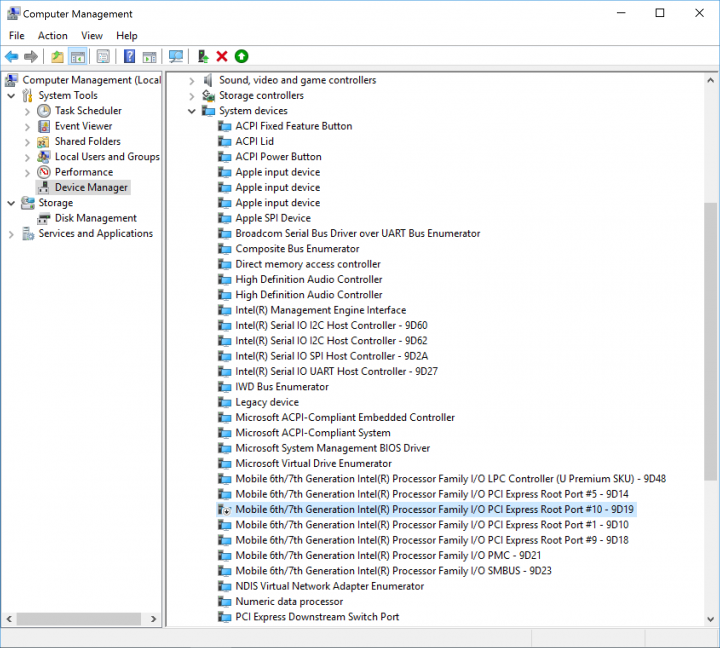Click the Back arrow toolbar icon
This screenshot has height=648, width=720.
tap(11, 56)
